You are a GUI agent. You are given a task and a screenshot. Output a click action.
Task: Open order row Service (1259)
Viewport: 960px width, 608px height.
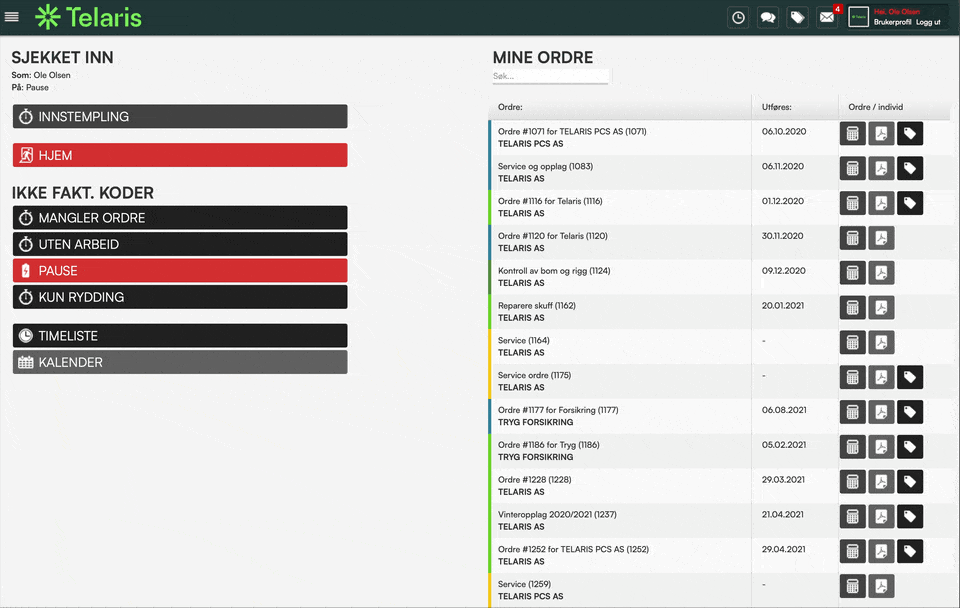pos(719,590)
